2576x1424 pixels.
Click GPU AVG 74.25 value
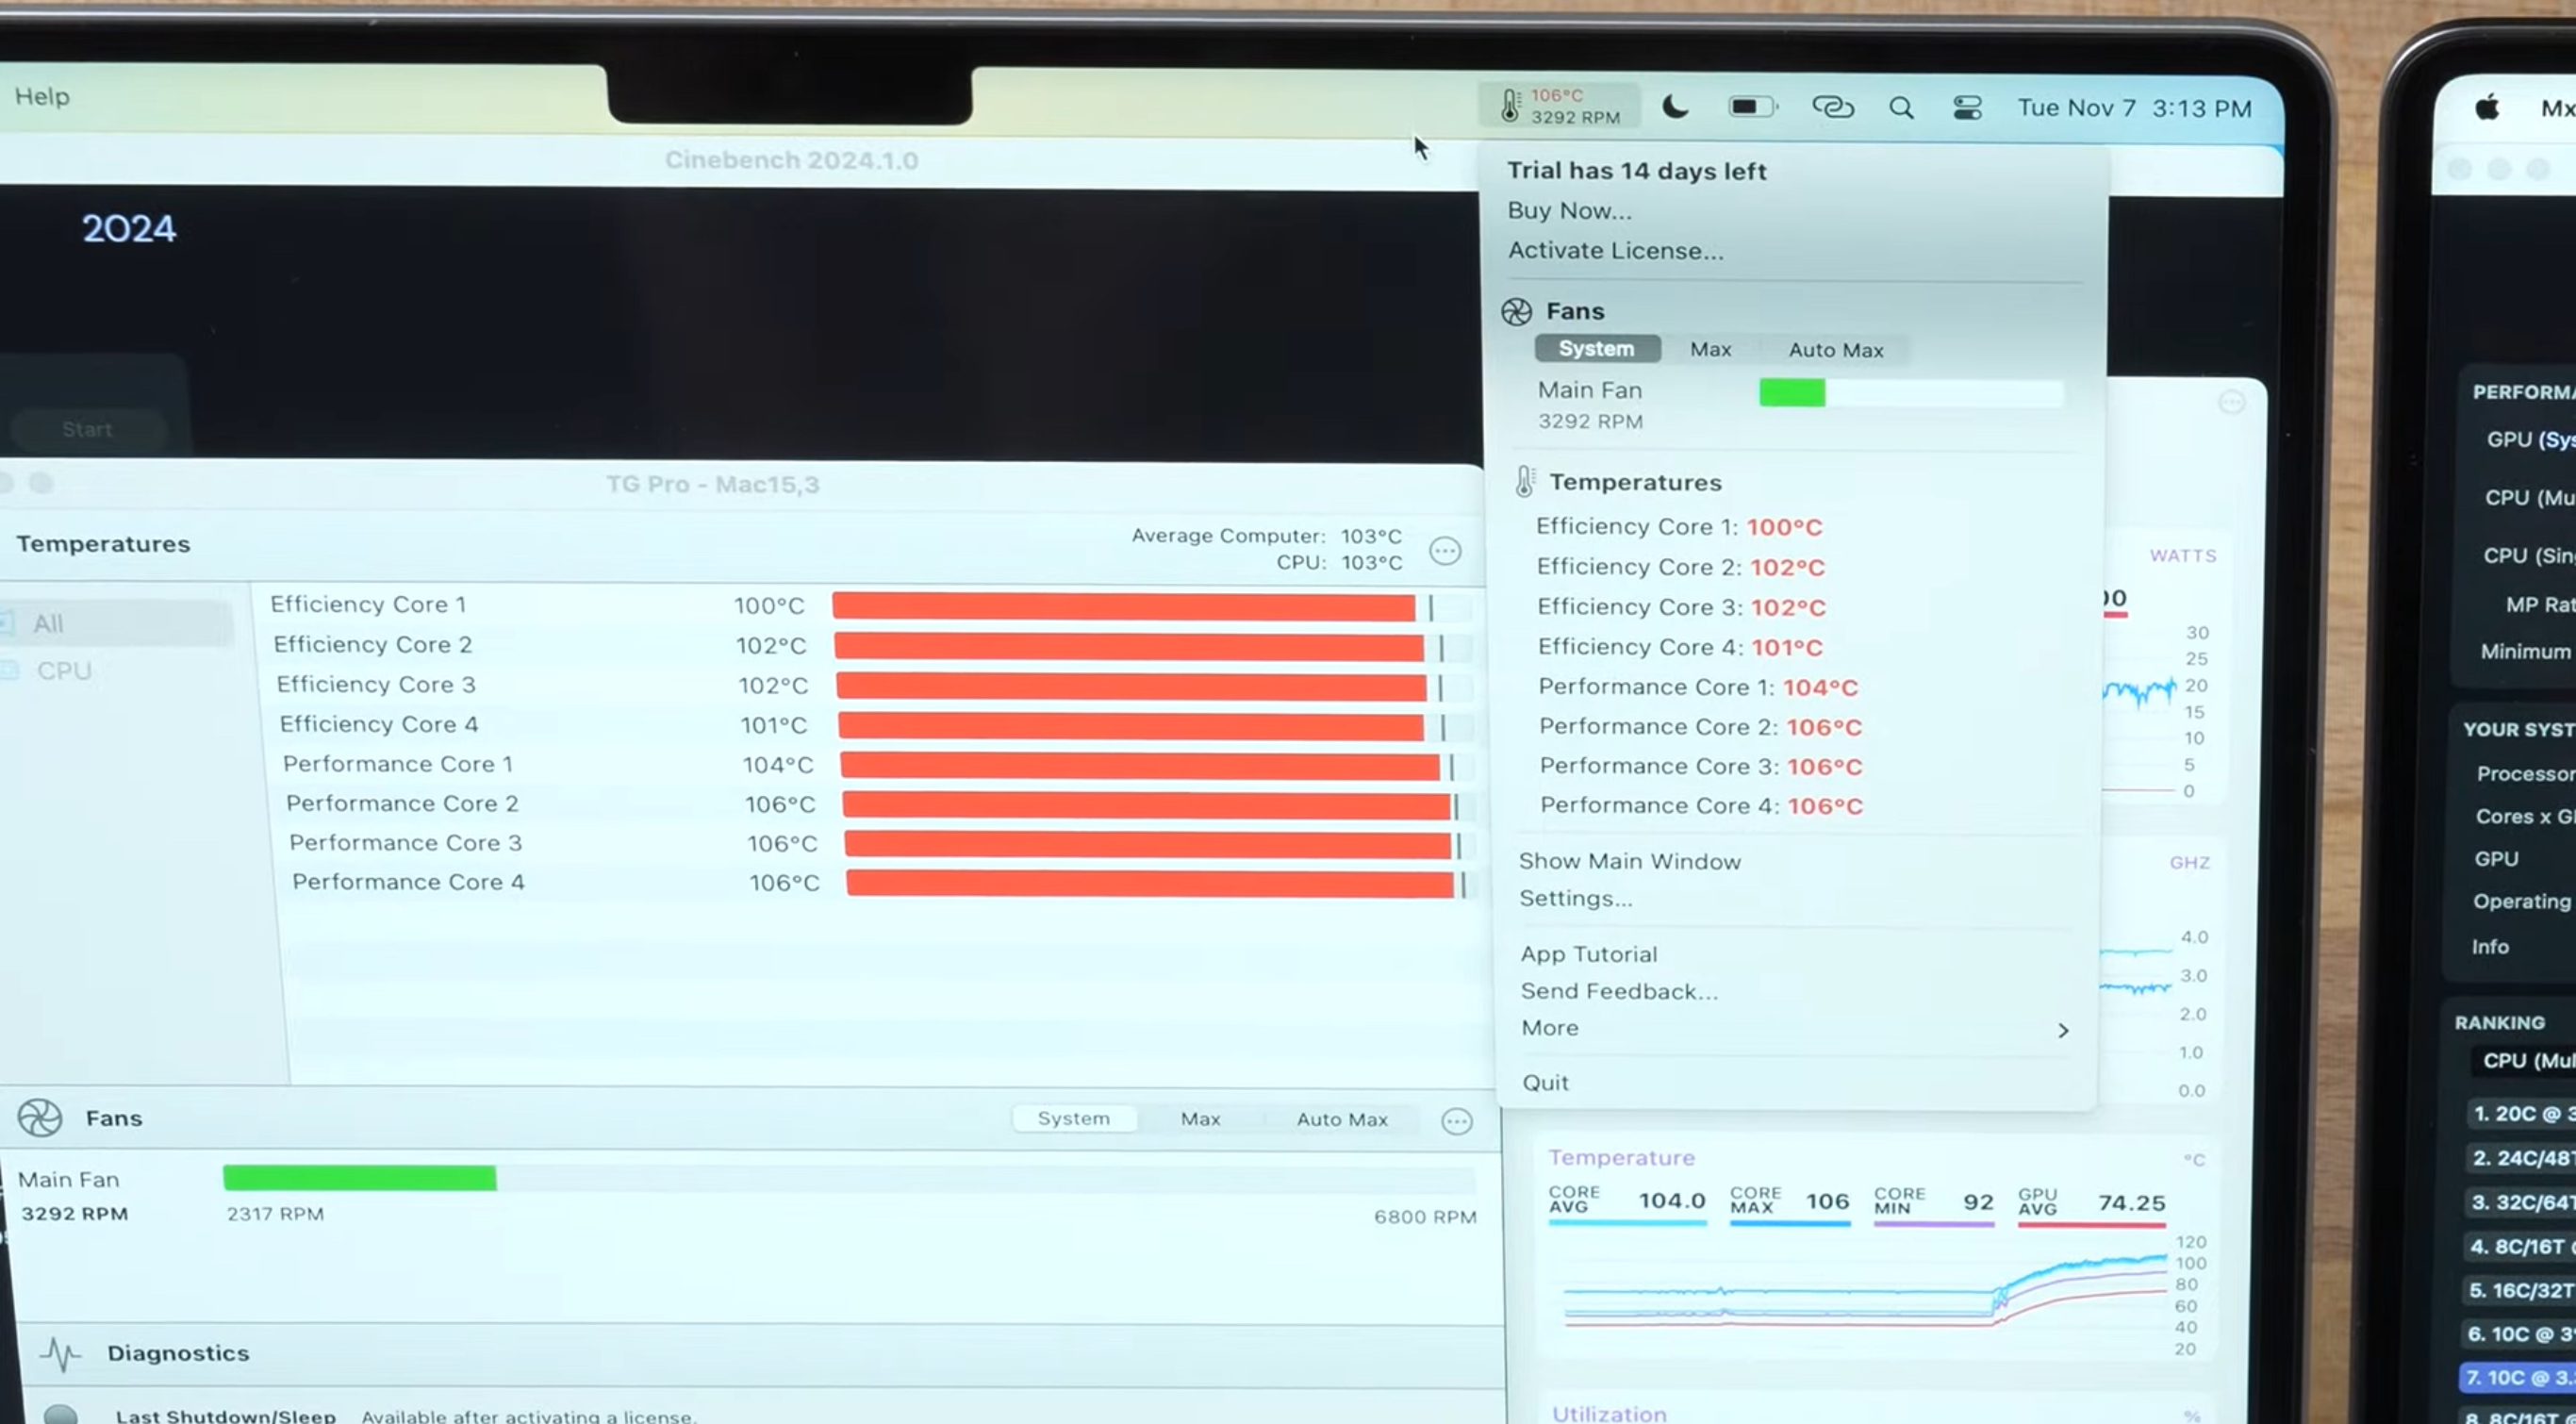2131,1203
